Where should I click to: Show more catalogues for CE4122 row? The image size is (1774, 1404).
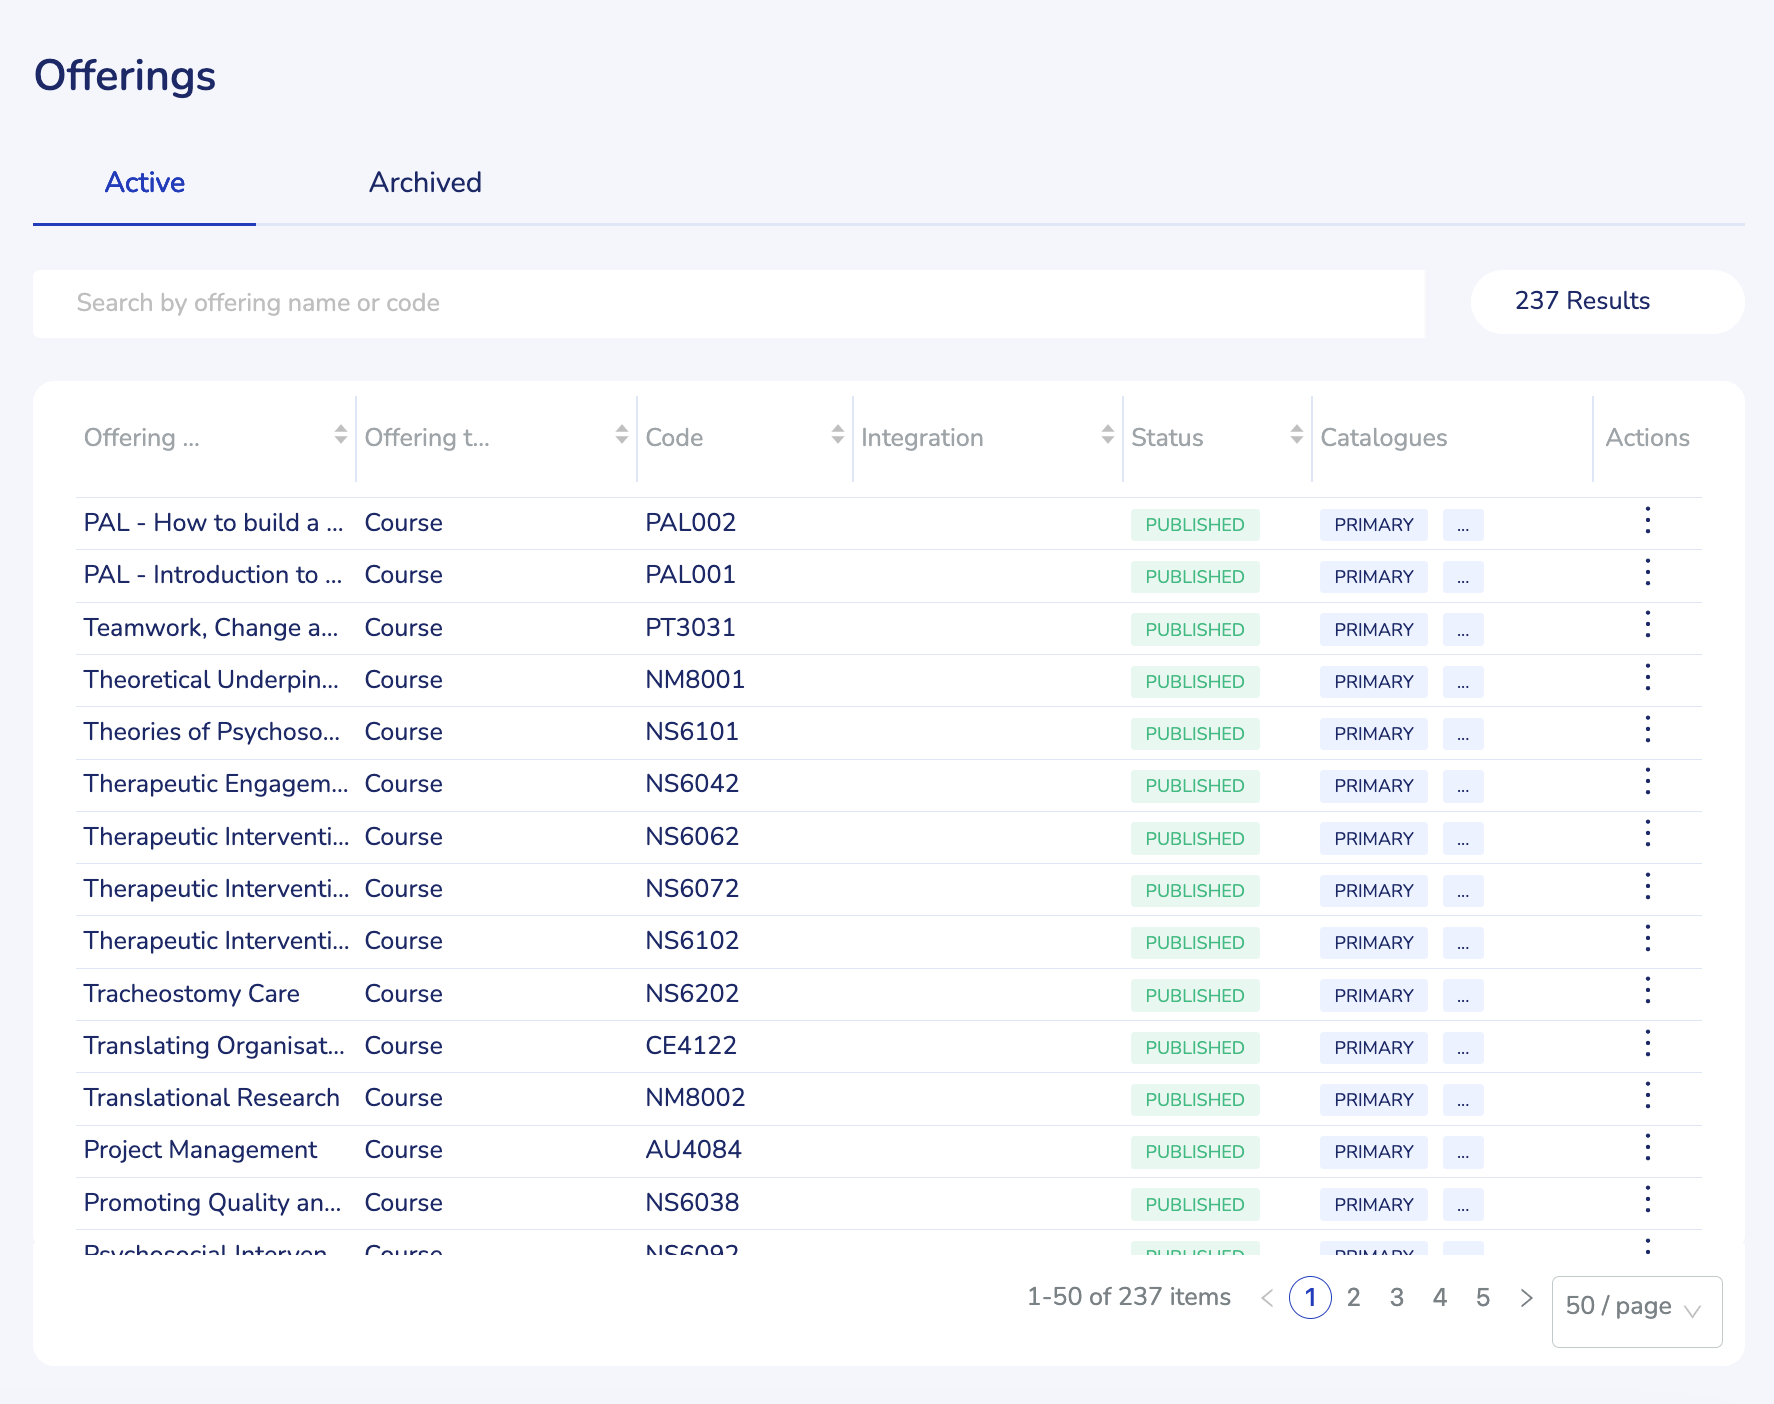1462,1048
